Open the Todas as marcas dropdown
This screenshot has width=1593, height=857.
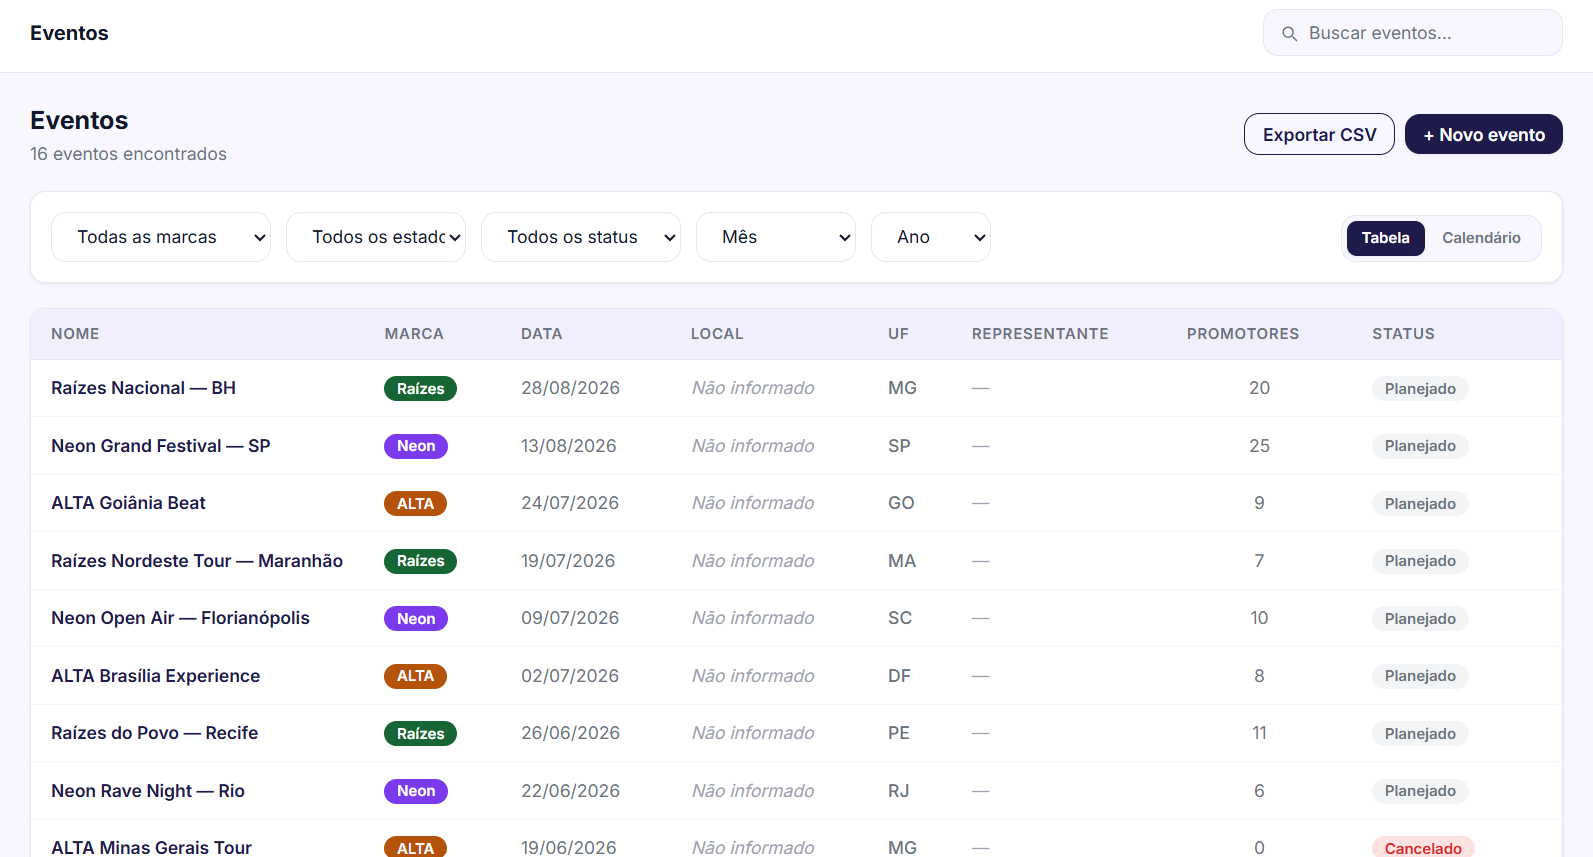click(x=161, y=237)
